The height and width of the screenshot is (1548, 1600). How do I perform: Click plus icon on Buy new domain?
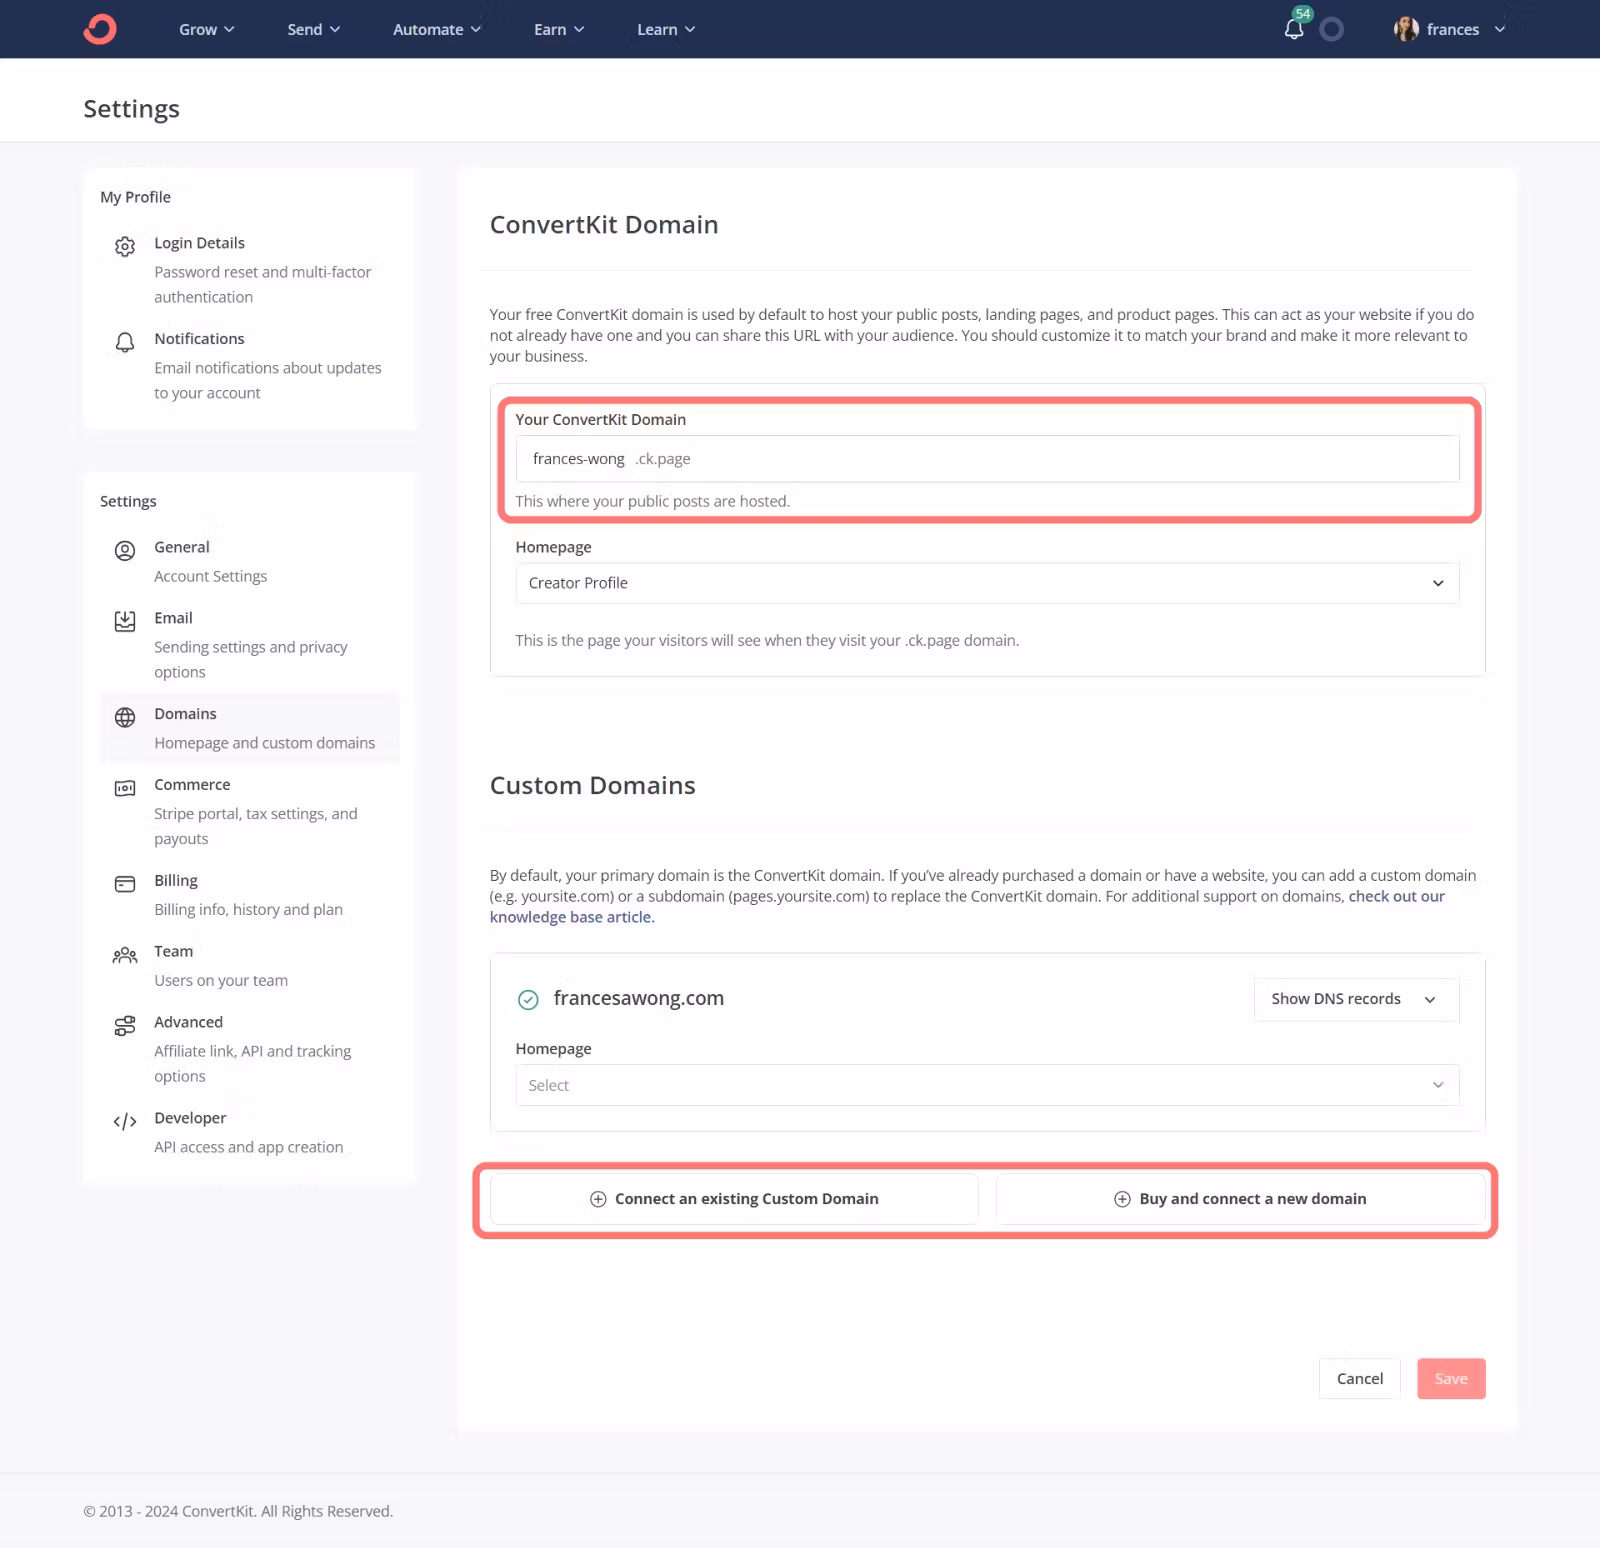pyautogui.click(x=1122, y=1199)
